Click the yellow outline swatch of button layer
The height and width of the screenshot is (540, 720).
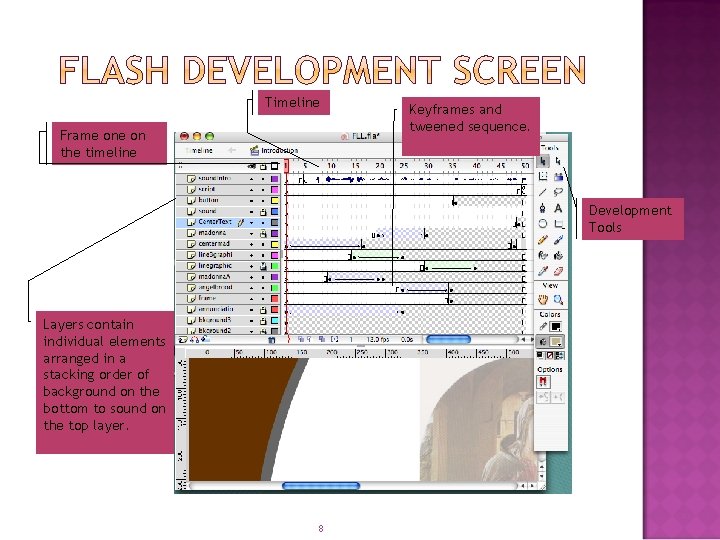tap(275, 201)
